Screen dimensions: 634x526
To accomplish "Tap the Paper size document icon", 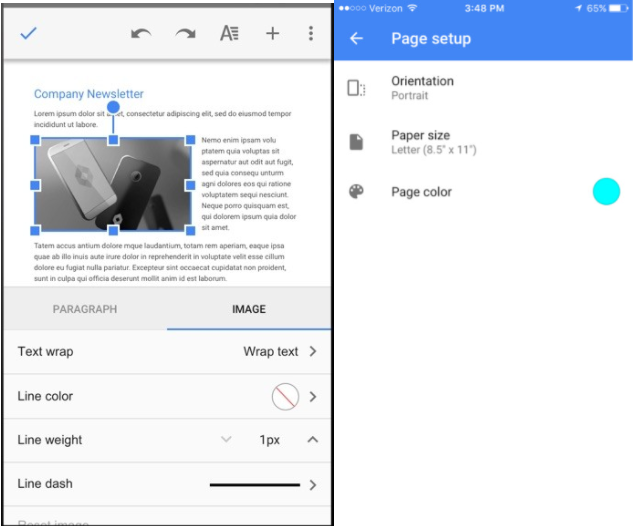I will (356, 142).
